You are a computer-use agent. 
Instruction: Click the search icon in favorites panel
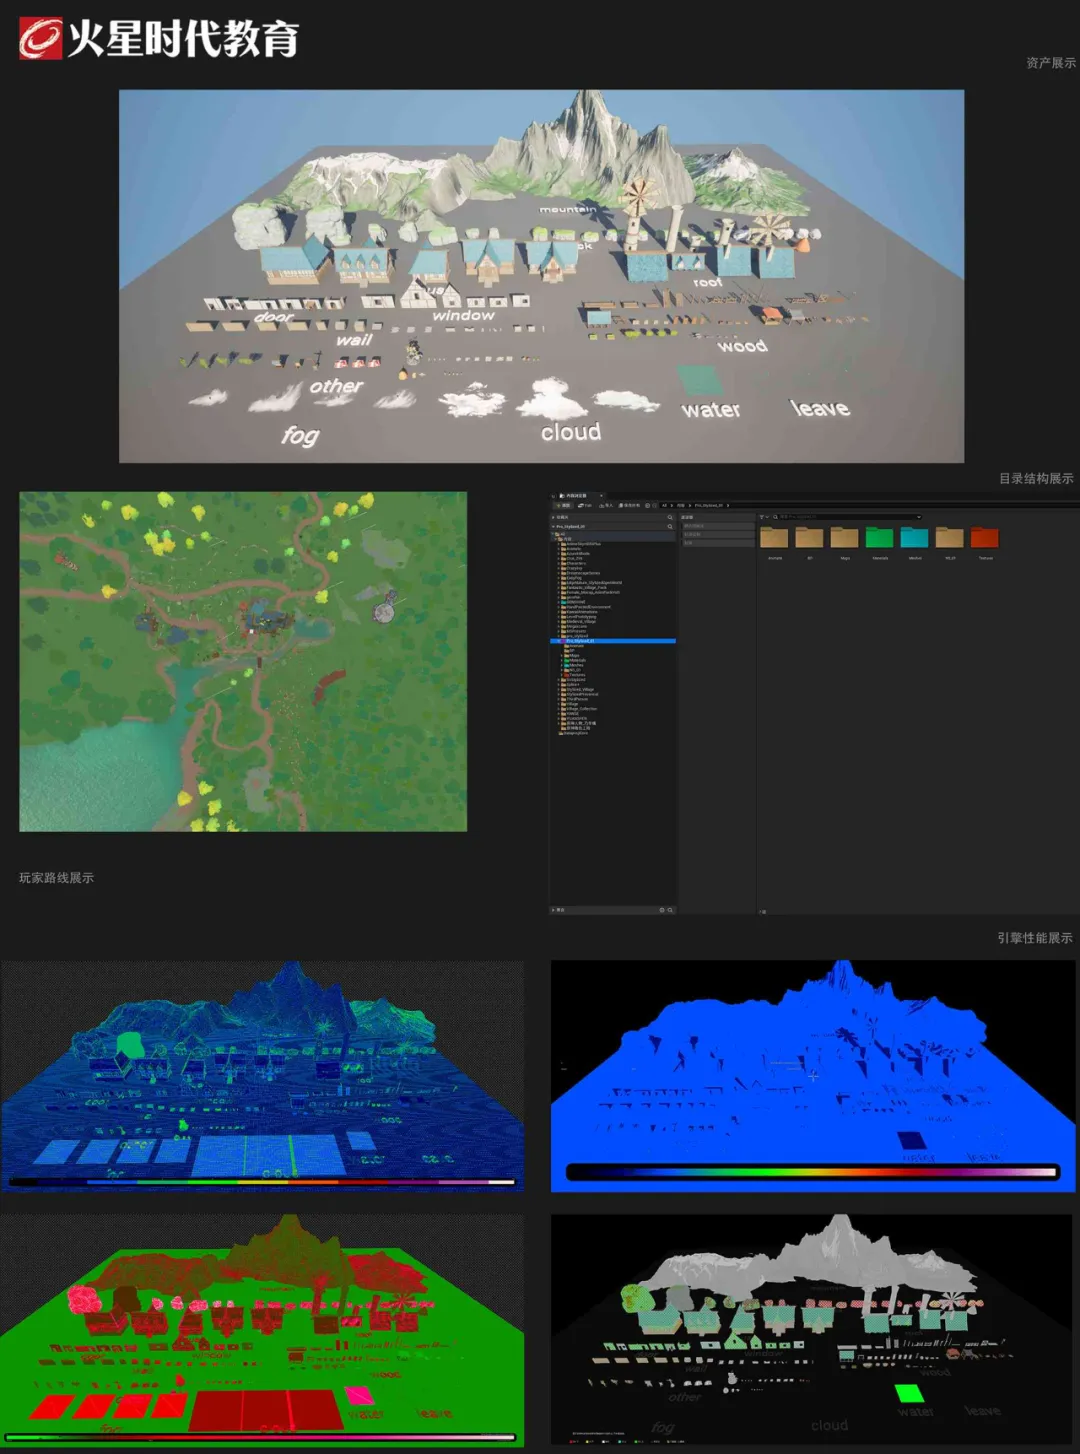(x=670, y=517)
